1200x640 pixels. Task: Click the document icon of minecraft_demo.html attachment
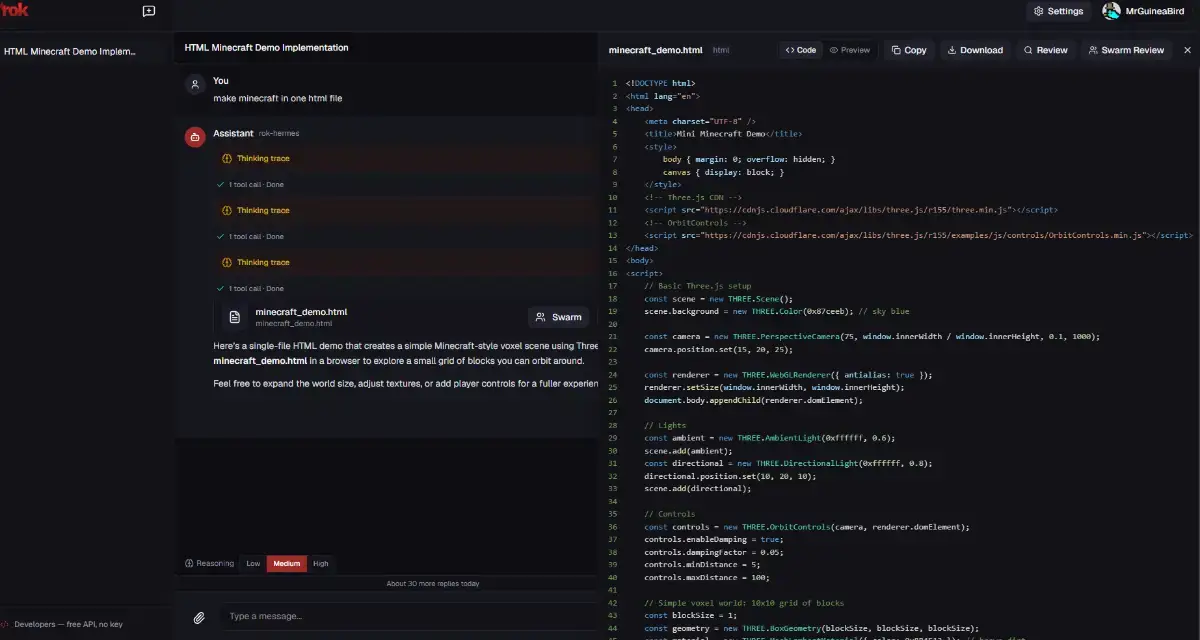tap(235, 317)
